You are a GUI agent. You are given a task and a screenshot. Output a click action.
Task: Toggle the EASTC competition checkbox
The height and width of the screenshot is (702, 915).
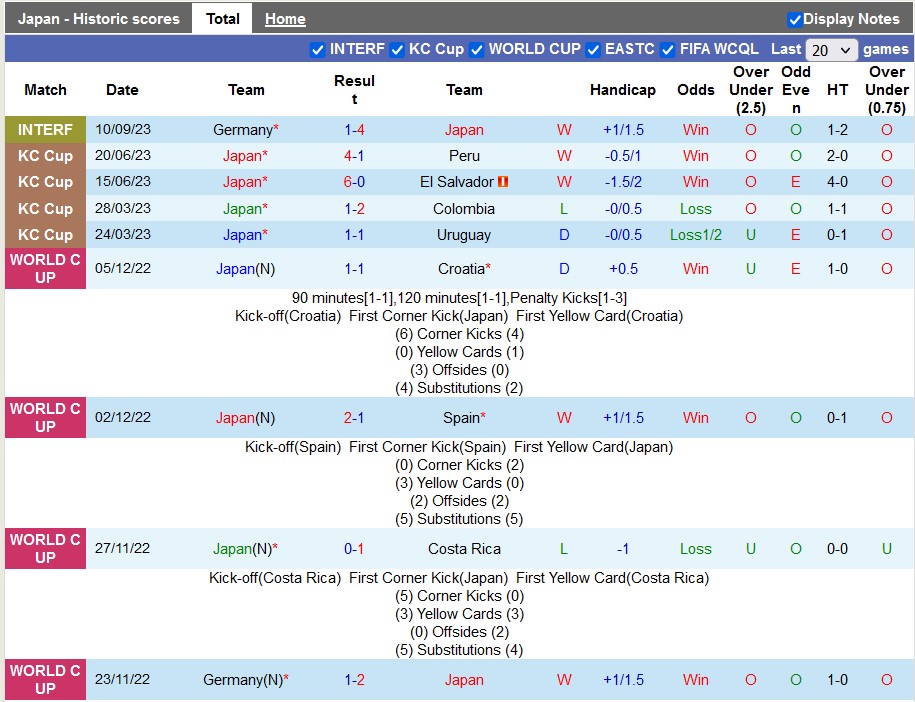pos(593,50)
